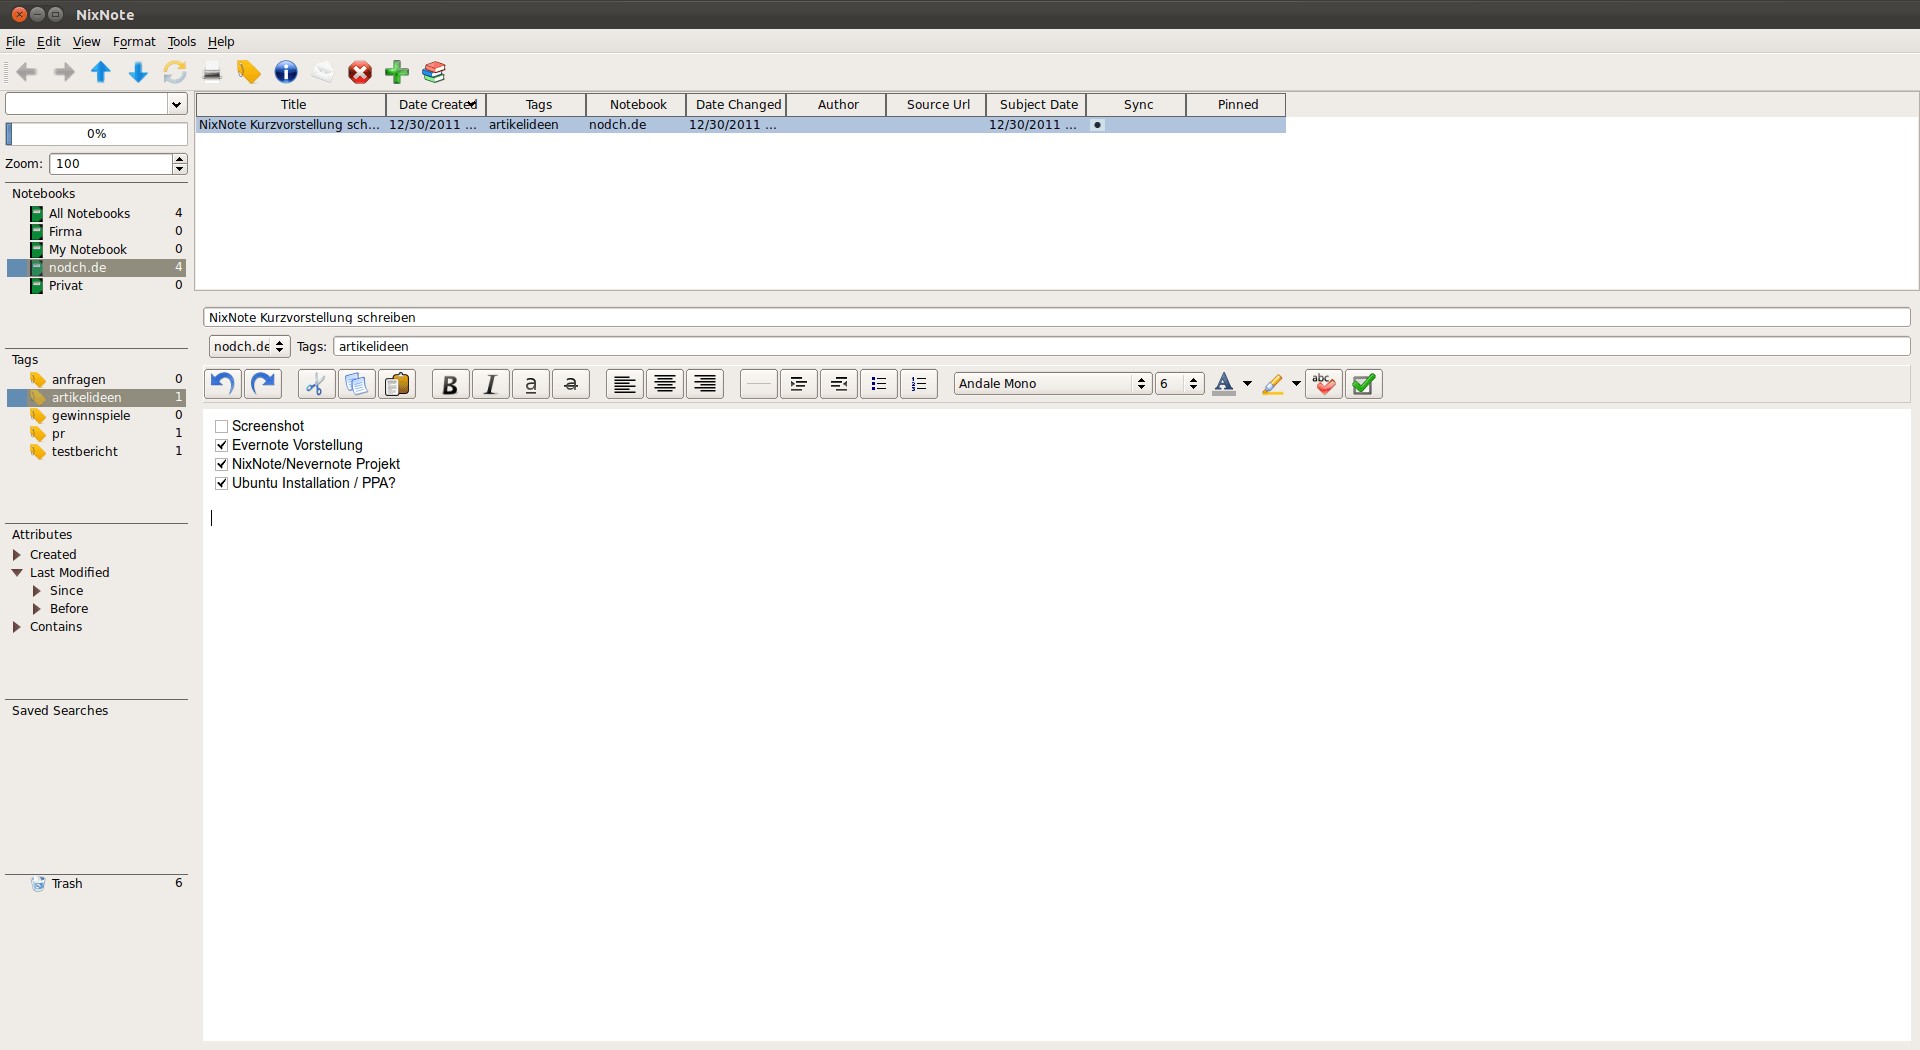Click the Bold formatting button
This screenshot has width=1920, height=1050.
pyautogui.click(x=450, y=384)
